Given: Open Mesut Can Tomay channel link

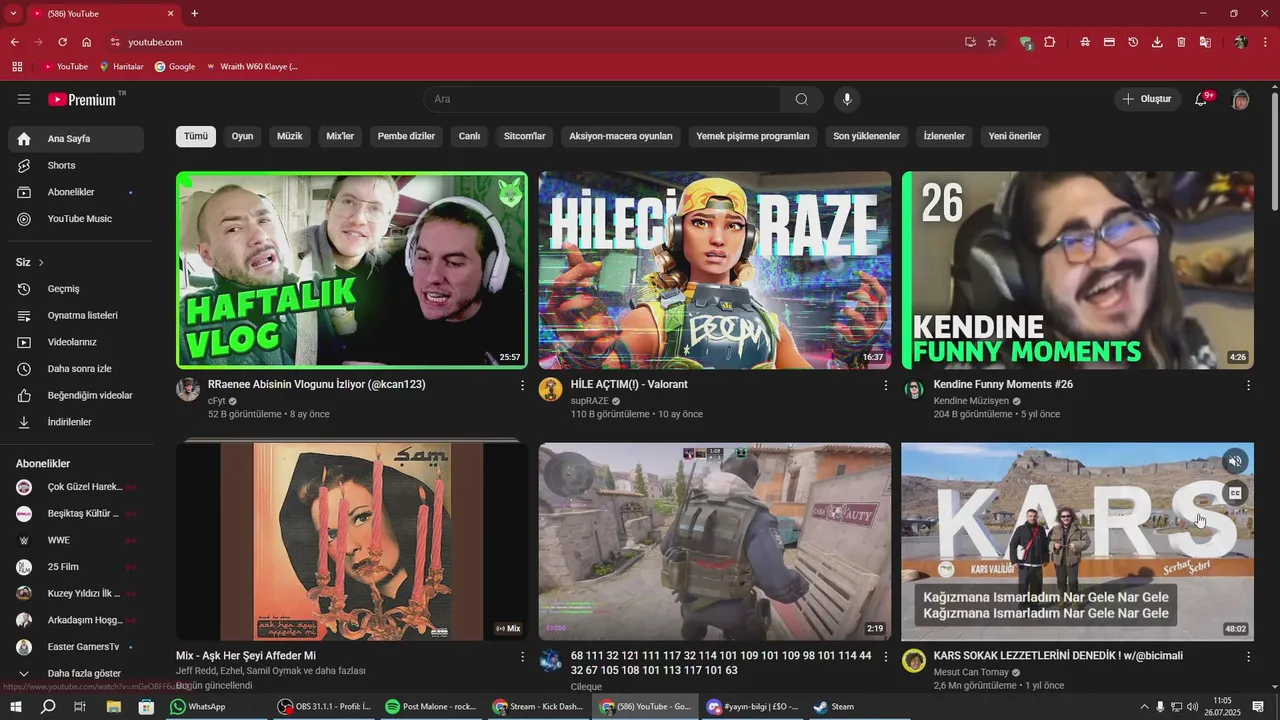Looking at the screenshot, I should (x=971, y=672).
